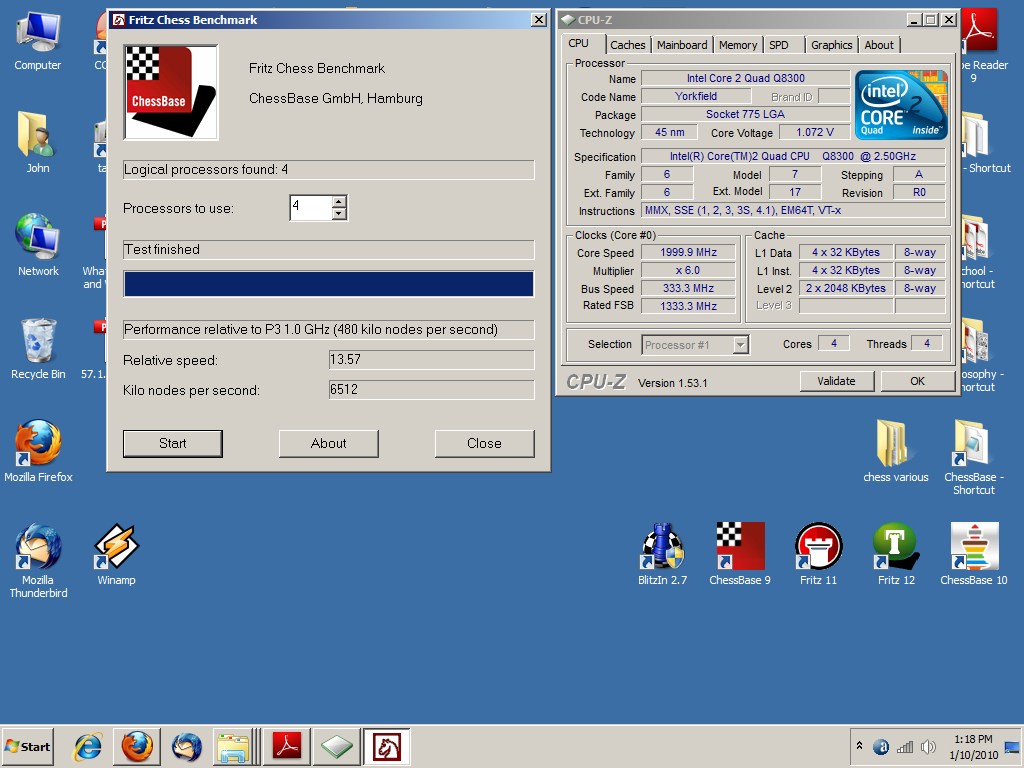The width and height of the screenshot is (1024, 768).
Task: Open the BlitzIn 2.7 shortcut
Action: click(662, 554)
